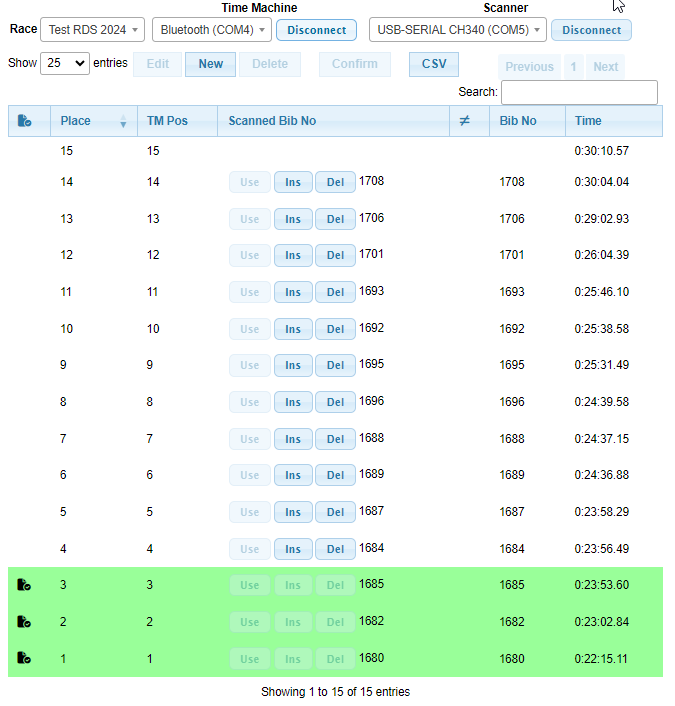675x706 pixels.
Task: Disconnect the Scanner
Action: click(591, 30)
